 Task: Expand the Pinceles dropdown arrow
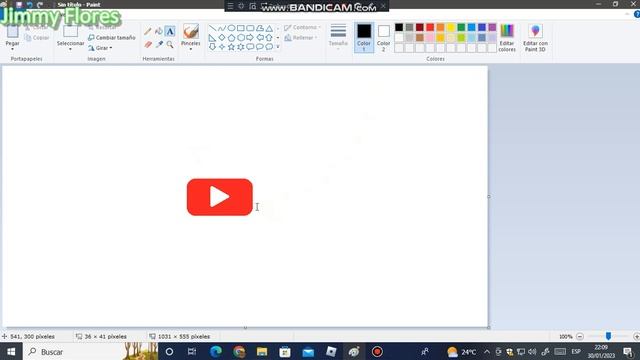pos(191,49)
